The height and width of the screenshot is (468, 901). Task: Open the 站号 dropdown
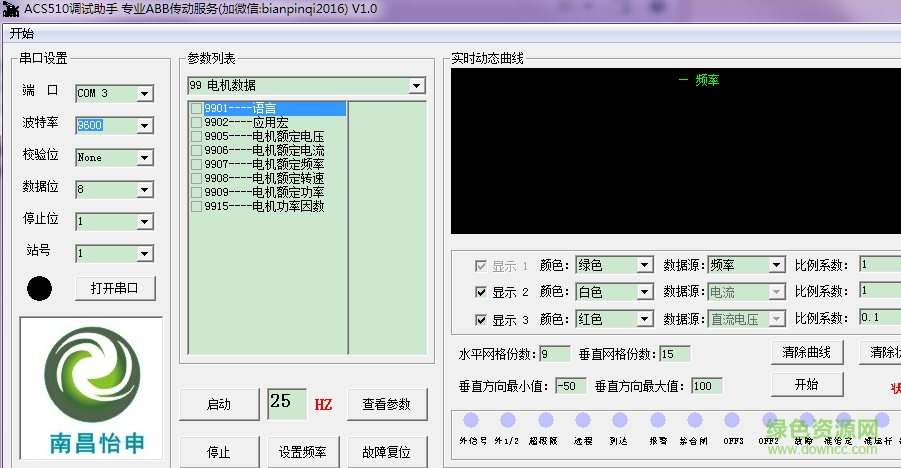click(x=145, y=253)
